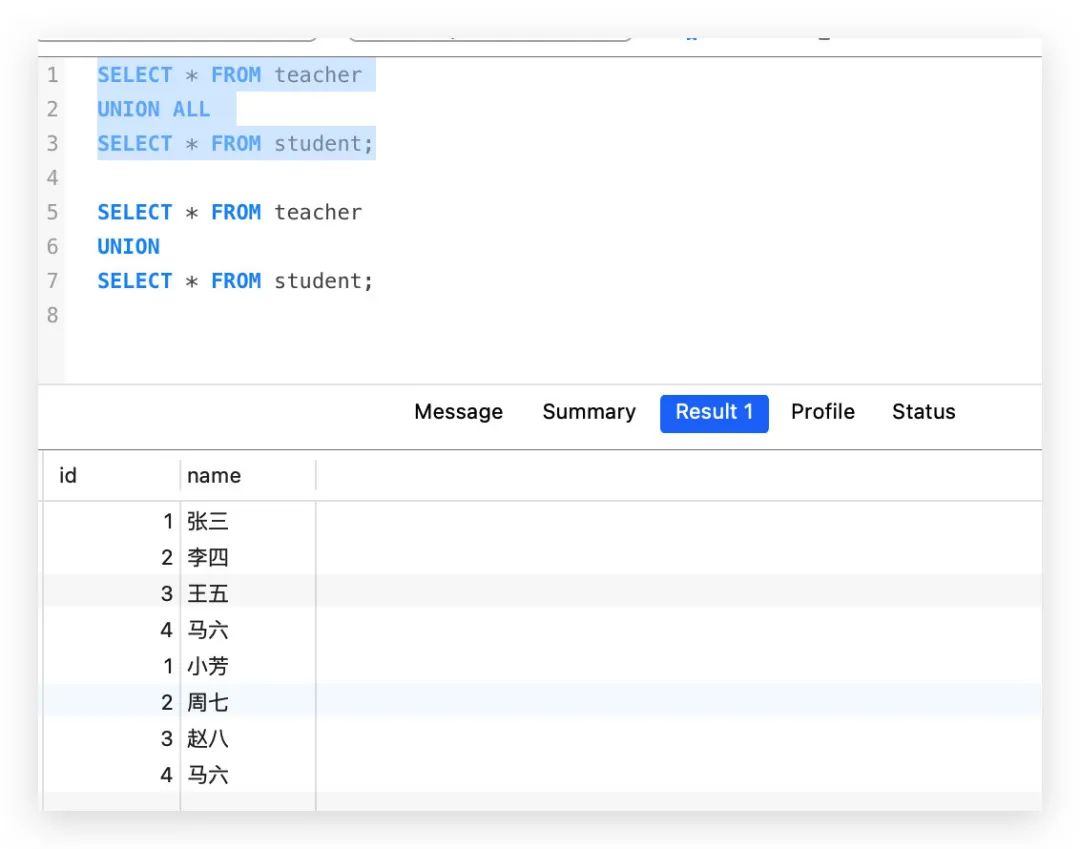This screenshot has height=849, width=1080.
Task: Click line number 3 in the gutter
Action: click(x=52, y=144)
